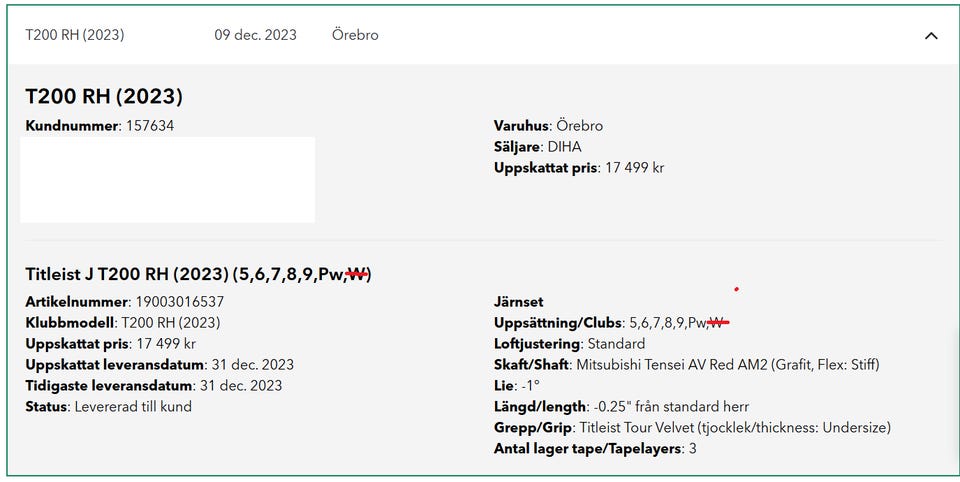Screen dimensions: 960x482
Task: Click the Skaft/Shaft Mitsubishi Tensei AV Red line
Action: pyautogui.click(x=686, y=365)
